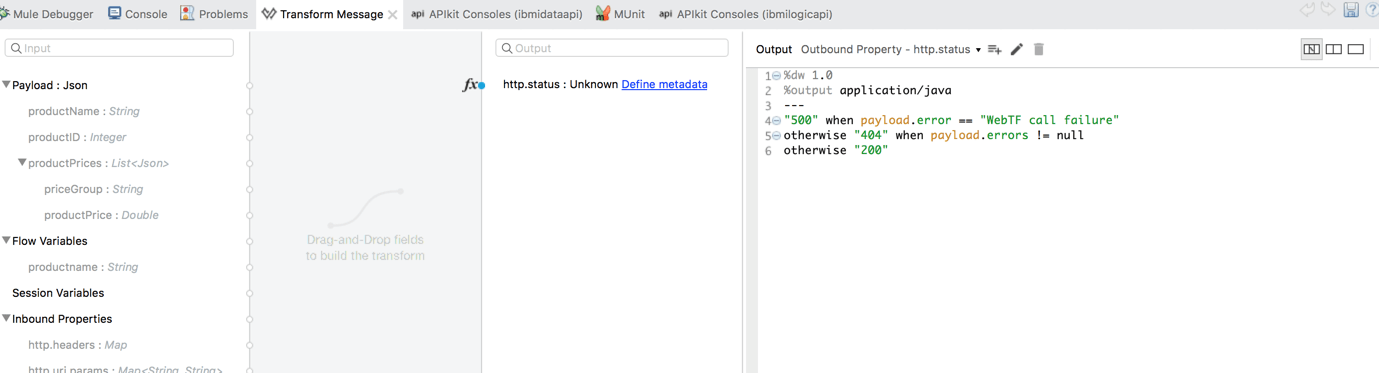The image size is (1379, 373).
Task: Open APIkit Consoles (ibmidataapi) tab
Action: pos(497,14)
